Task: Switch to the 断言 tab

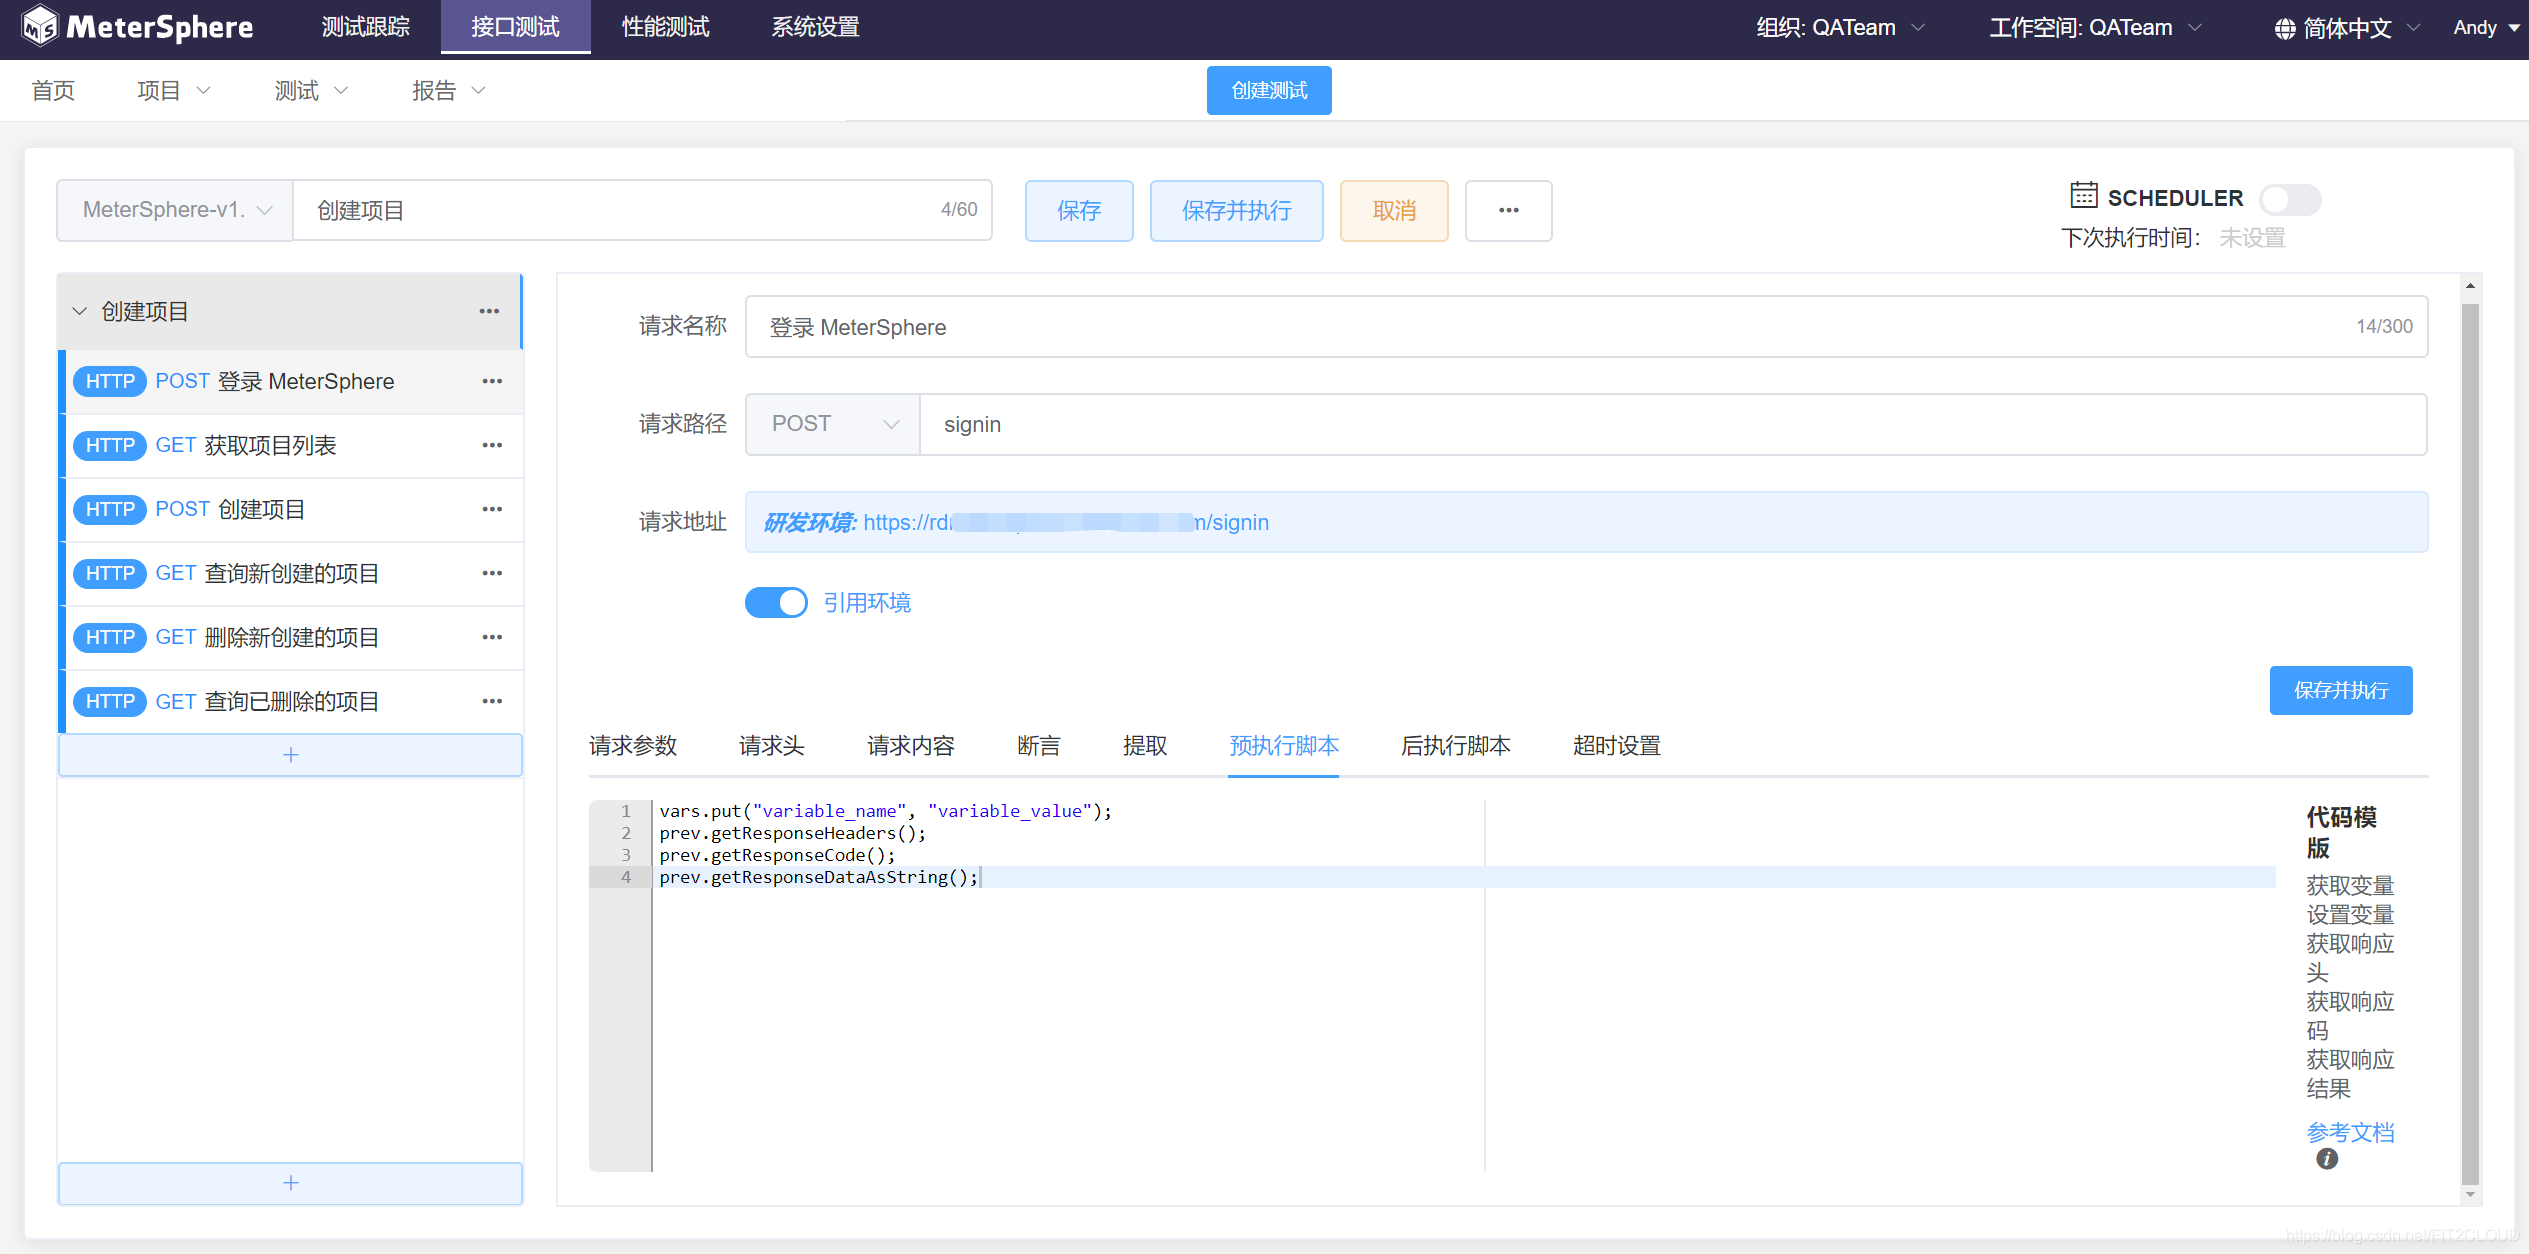Action: click(1038, 746)
